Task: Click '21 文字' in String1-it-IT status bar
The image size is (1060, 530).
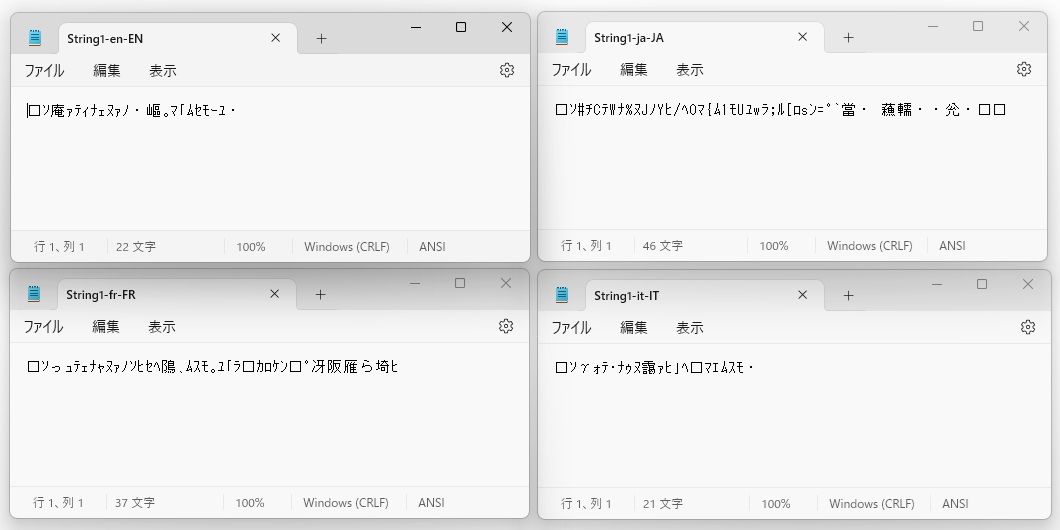Action: tap(662, 504)
